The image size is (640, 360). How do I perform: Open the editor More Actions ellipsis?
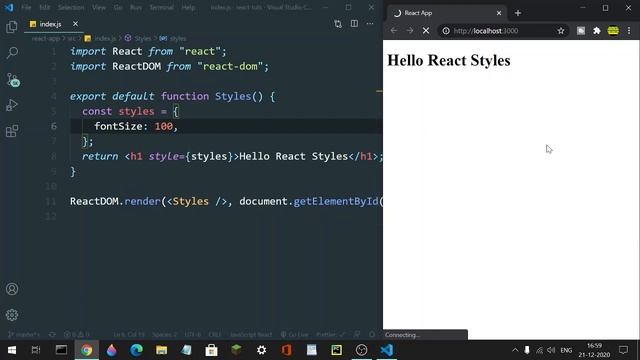click(x=370, y=24)
